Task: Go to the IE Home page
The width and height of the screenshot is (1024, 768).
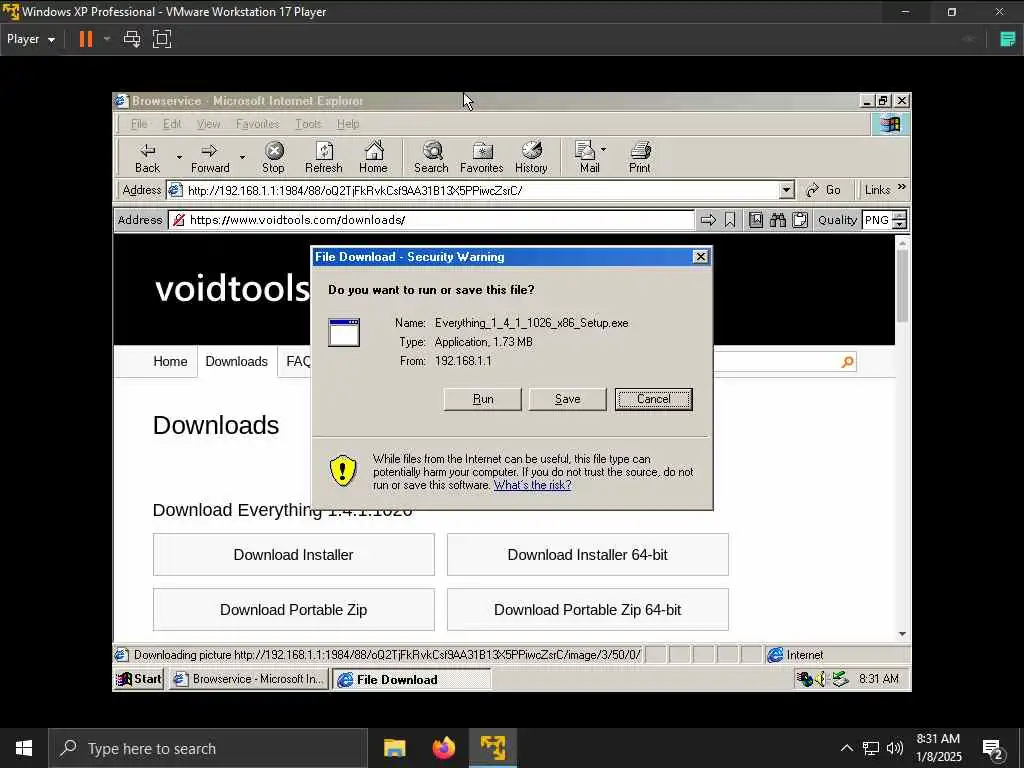Action: tap(374, 157)
